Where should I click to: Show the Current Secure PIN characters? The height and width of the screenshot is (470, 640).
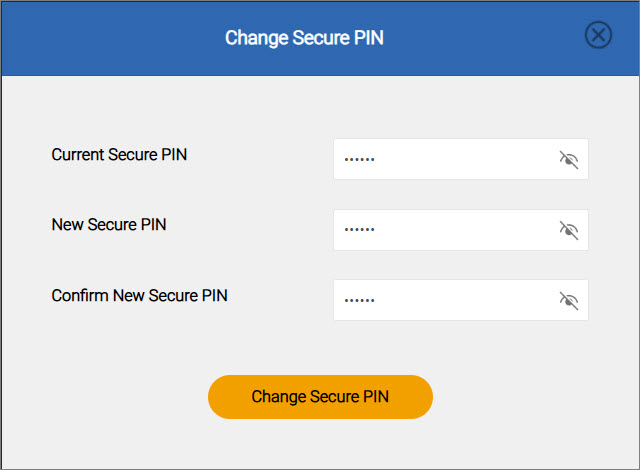569,160
